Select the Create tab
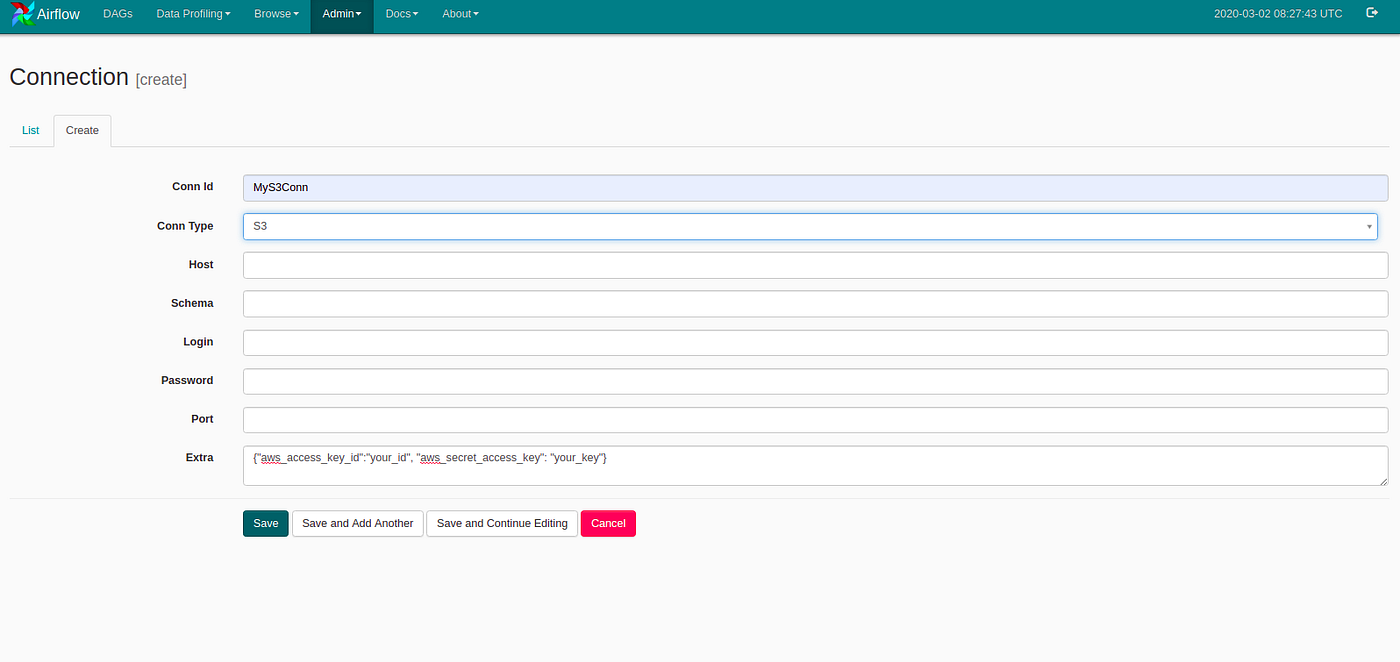The height and width of the screenshot is (662, 1400). [x=81, y=130]
